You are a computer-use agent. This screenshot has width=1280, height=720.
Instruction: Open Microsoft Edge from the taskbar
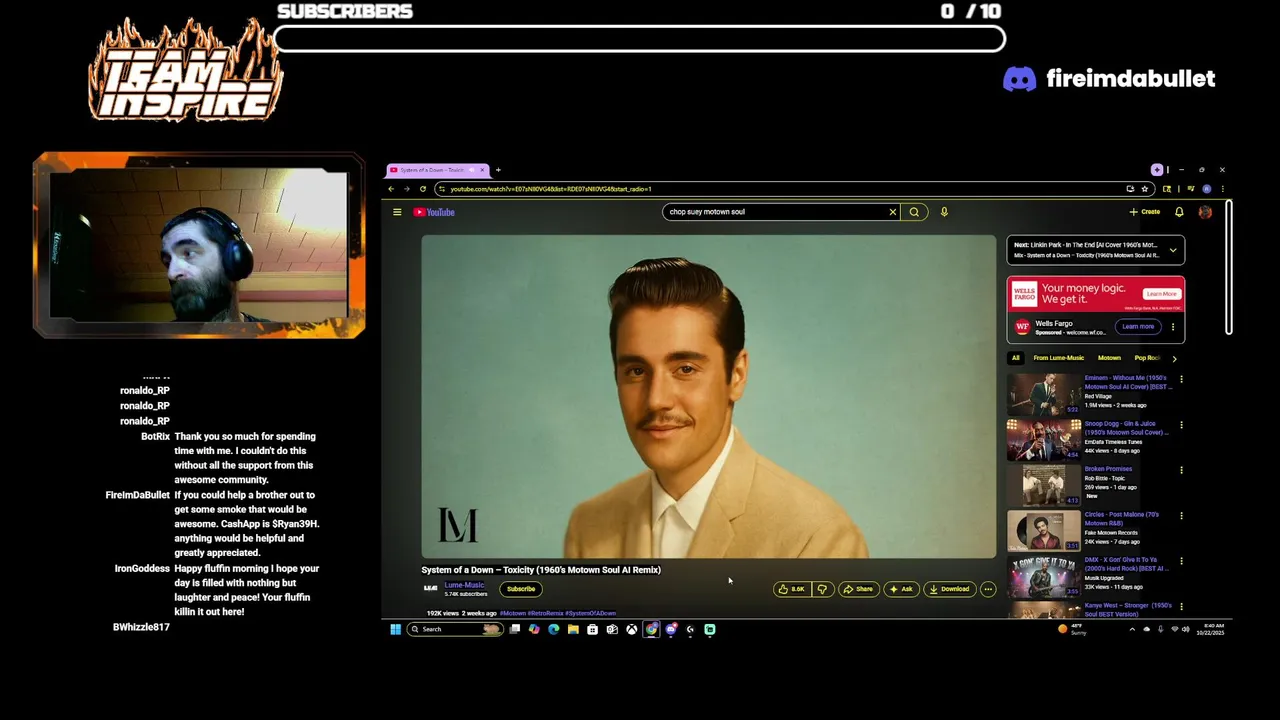[x=553, y=629]
